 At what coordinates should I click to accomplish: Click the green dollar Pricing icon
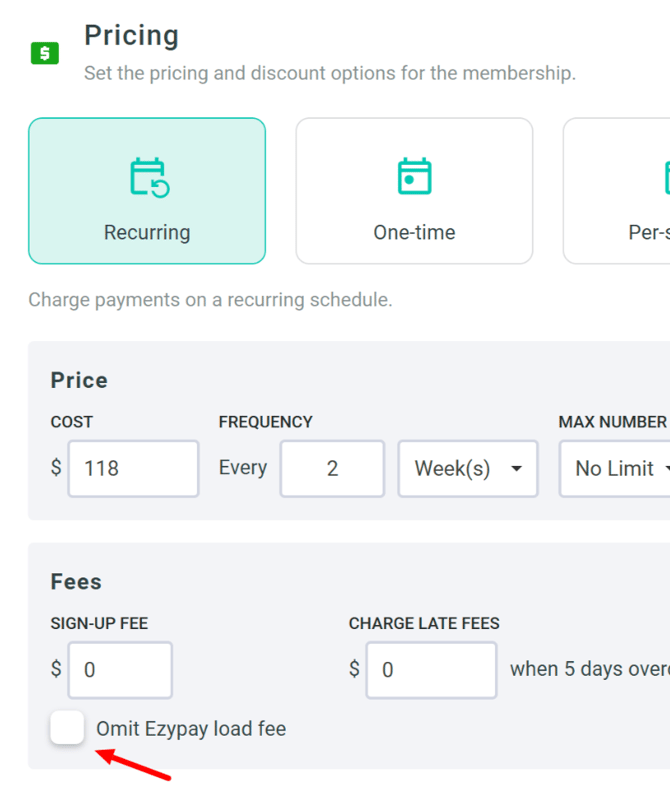(45, 53)
